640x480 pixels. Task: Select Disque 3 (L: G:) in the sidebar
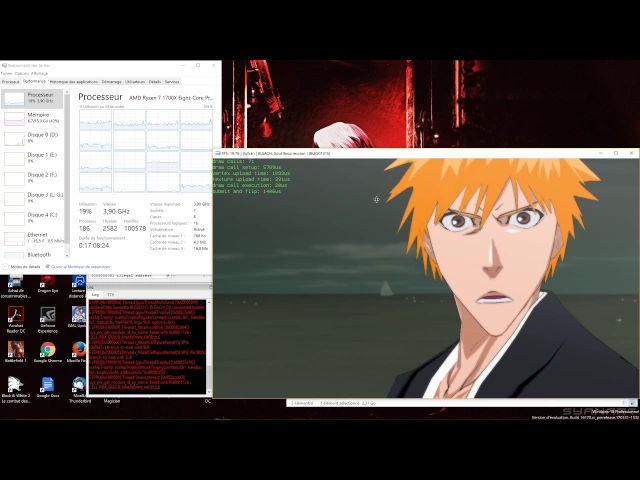32,198
